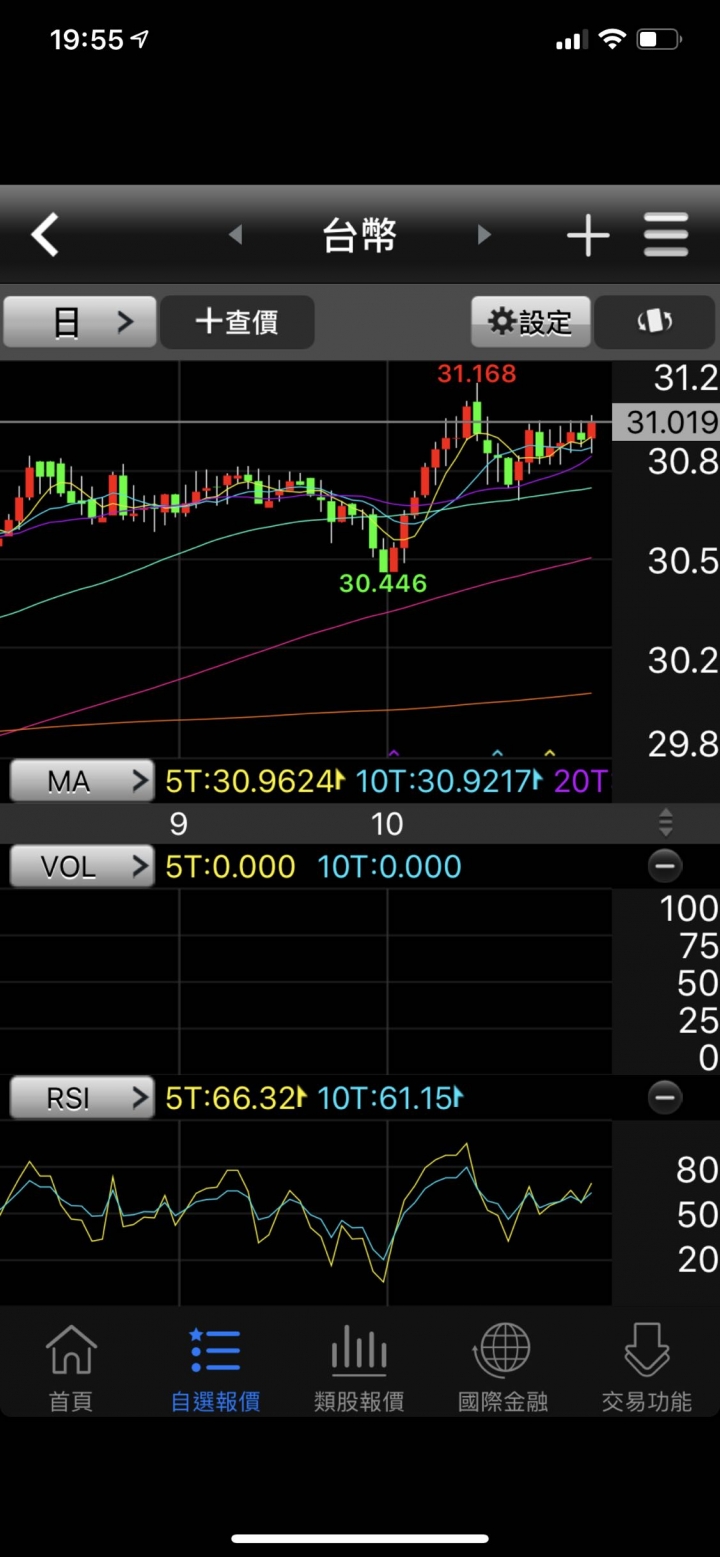
Task: Tap MA 5T:30.9624 value
Action: point(249,781)
